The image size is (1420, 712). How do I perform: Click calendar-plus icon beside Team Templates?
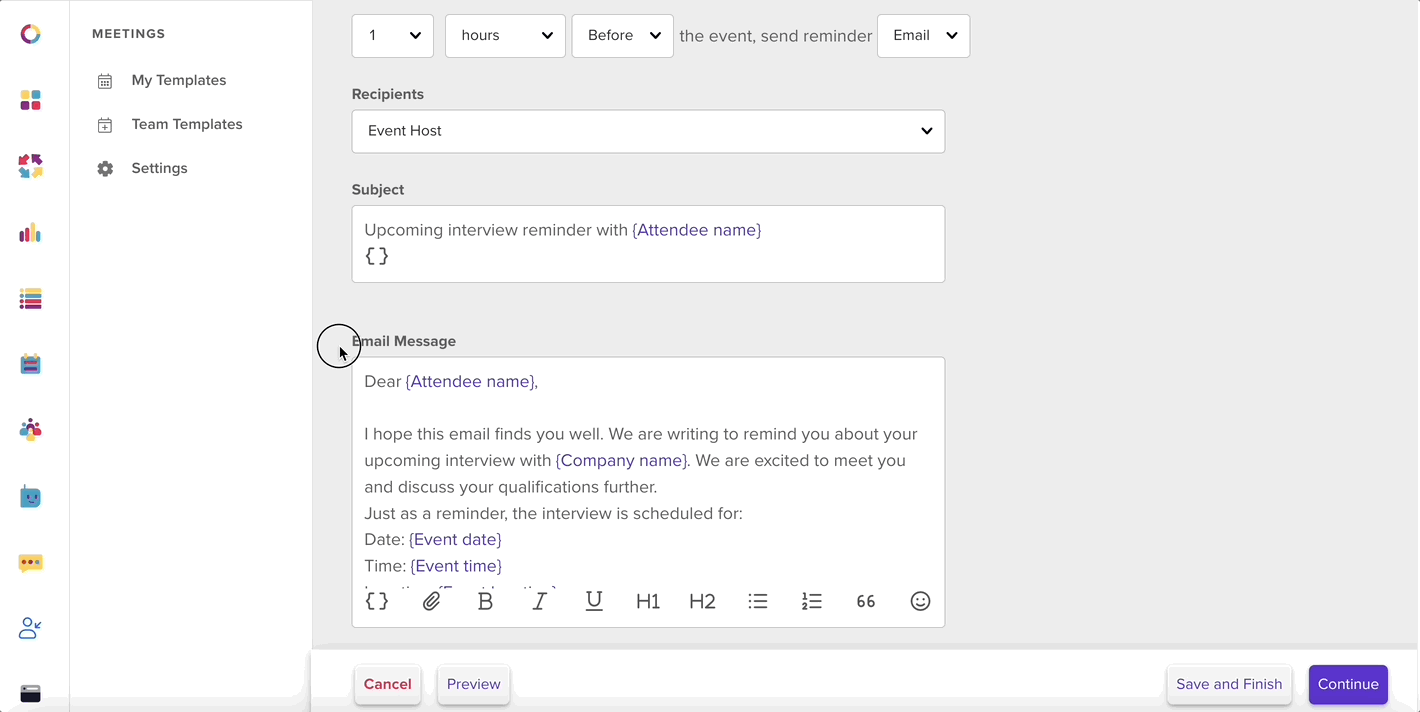(x=105, y=125)
